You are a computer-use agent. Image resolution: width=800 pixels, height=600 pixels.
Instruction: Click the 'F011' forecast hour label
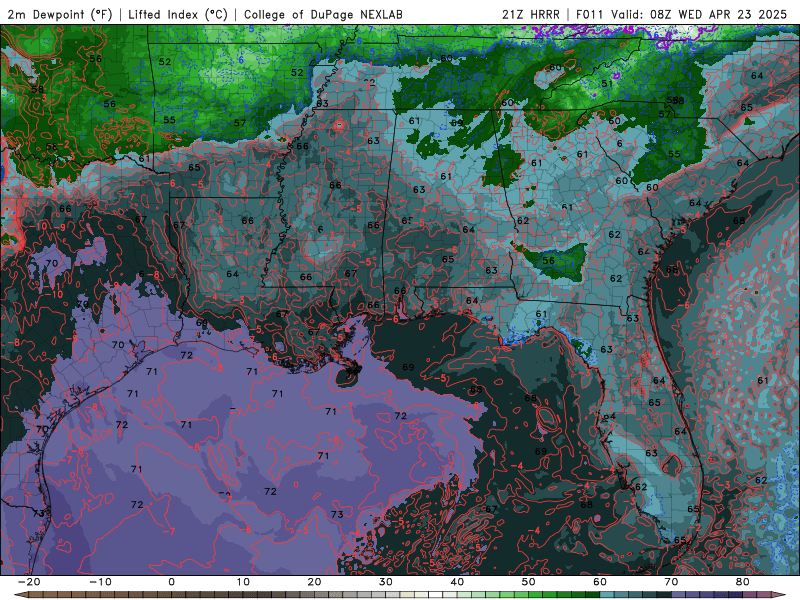[x=591, y=14]
